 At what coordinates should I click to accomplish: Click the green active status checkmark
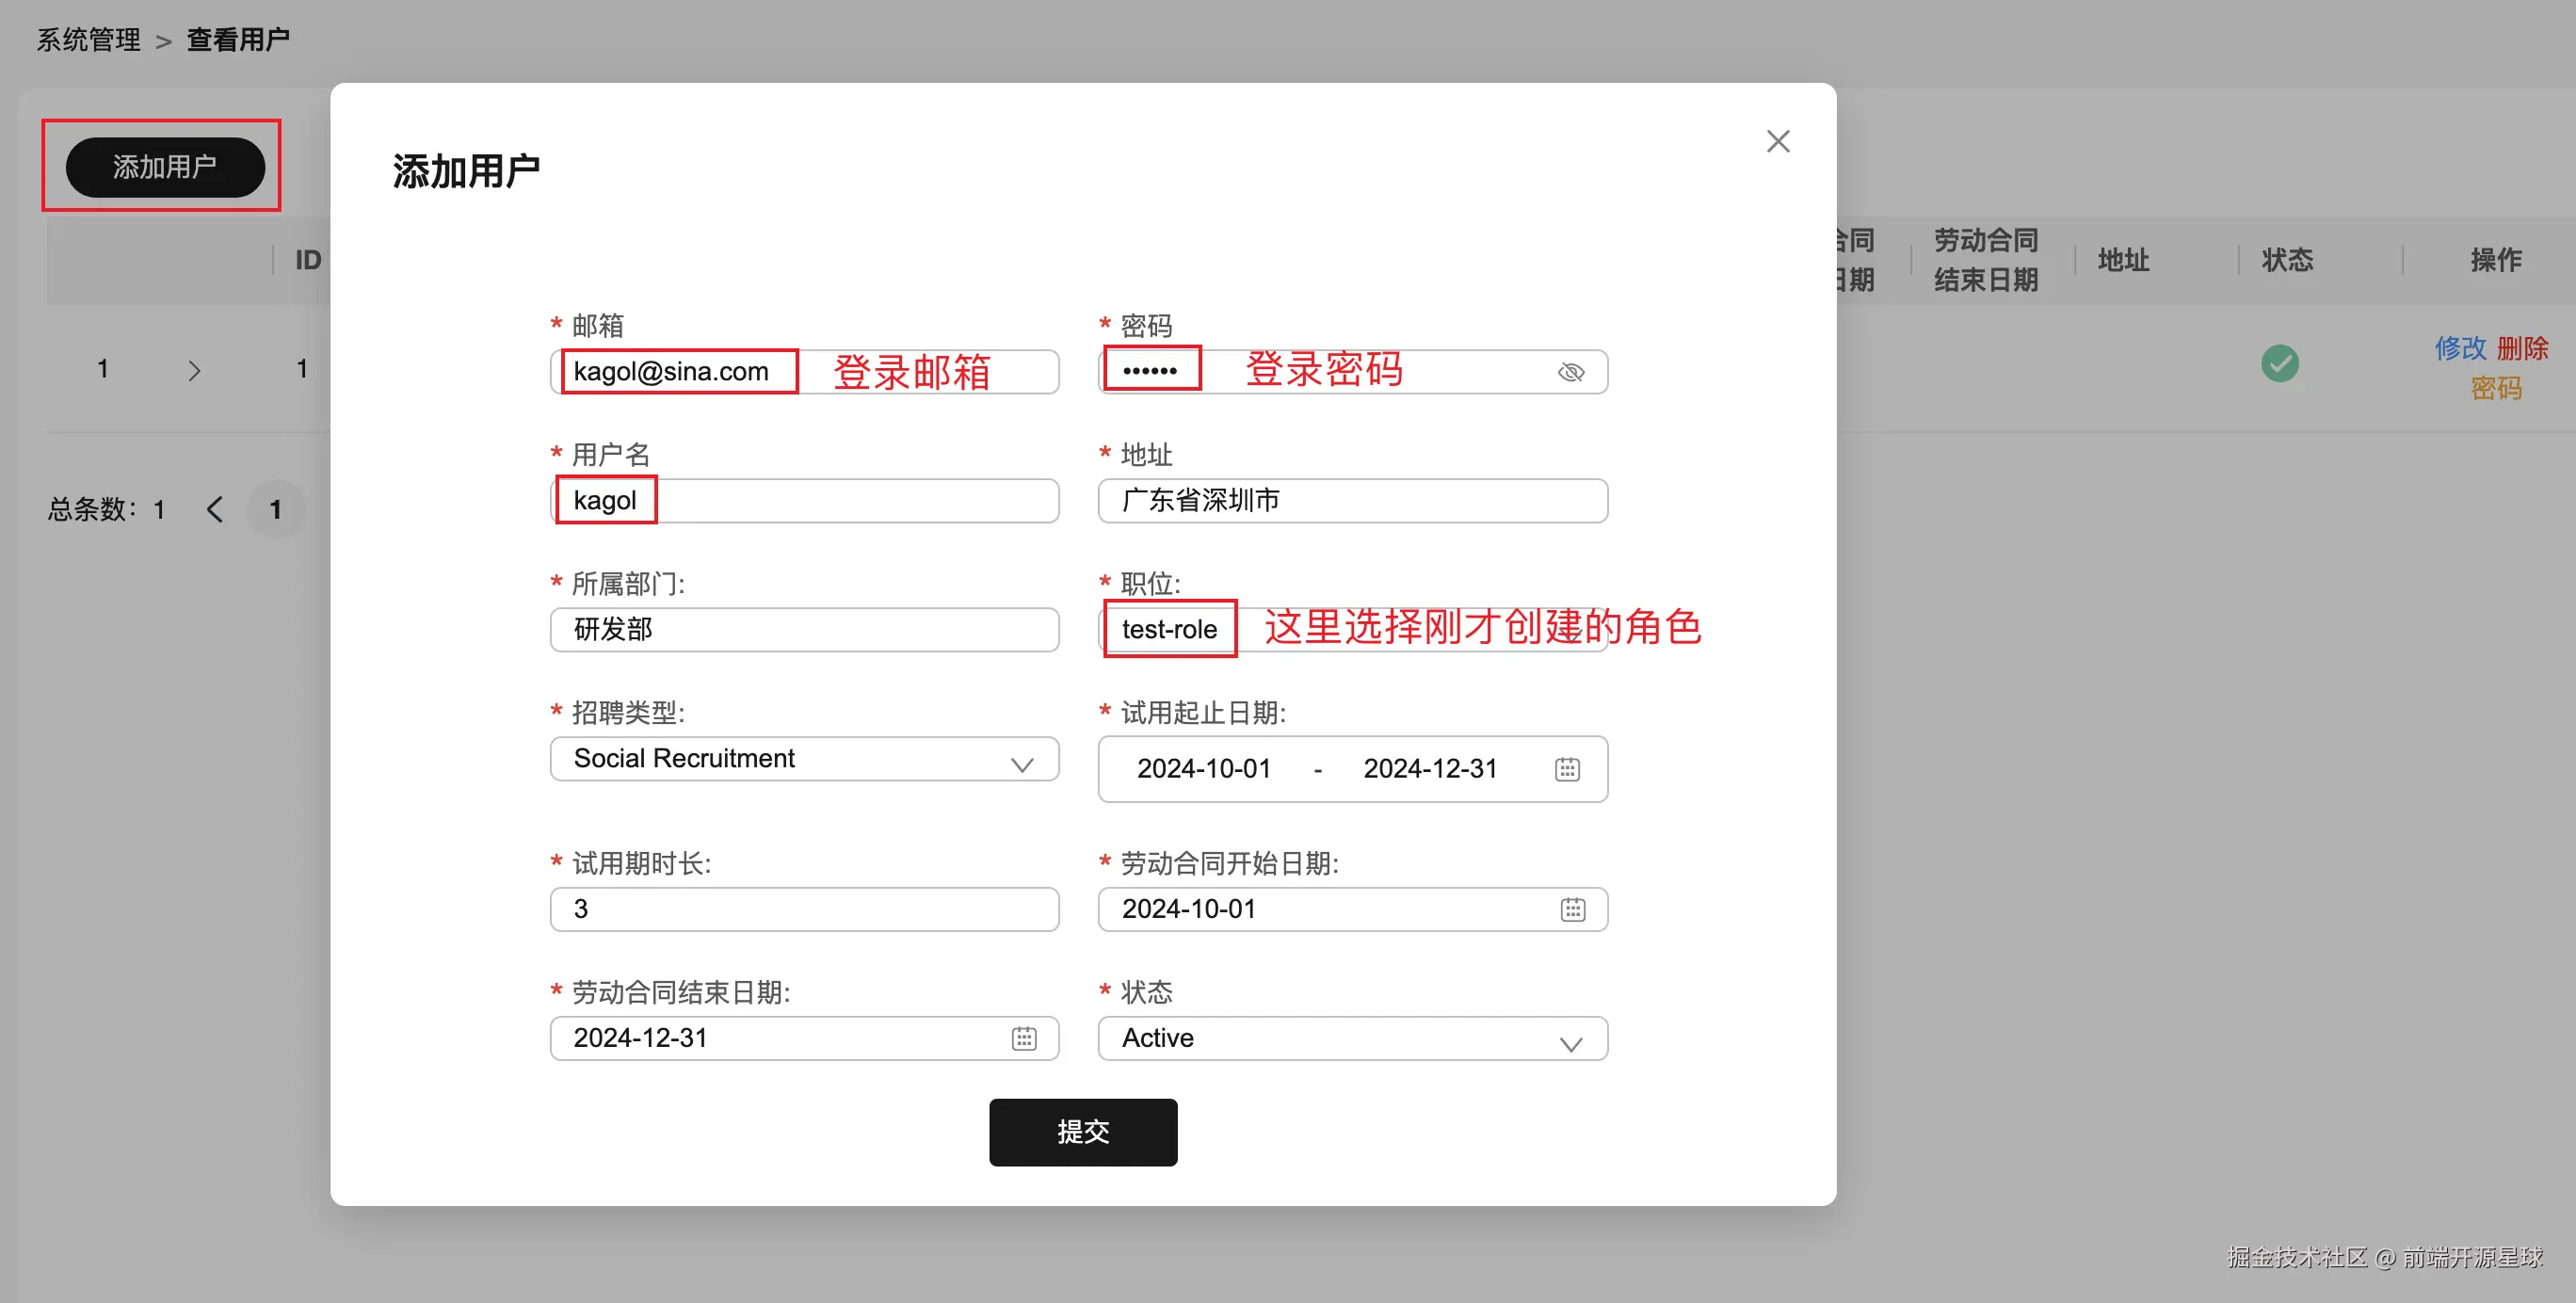tap(2279, 363)
